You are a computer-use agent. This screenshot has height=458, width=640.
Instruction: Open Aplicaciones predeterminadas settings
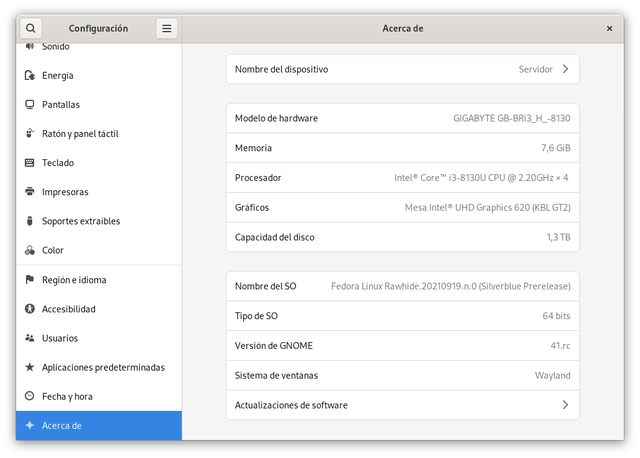click(x=99, y=367)
